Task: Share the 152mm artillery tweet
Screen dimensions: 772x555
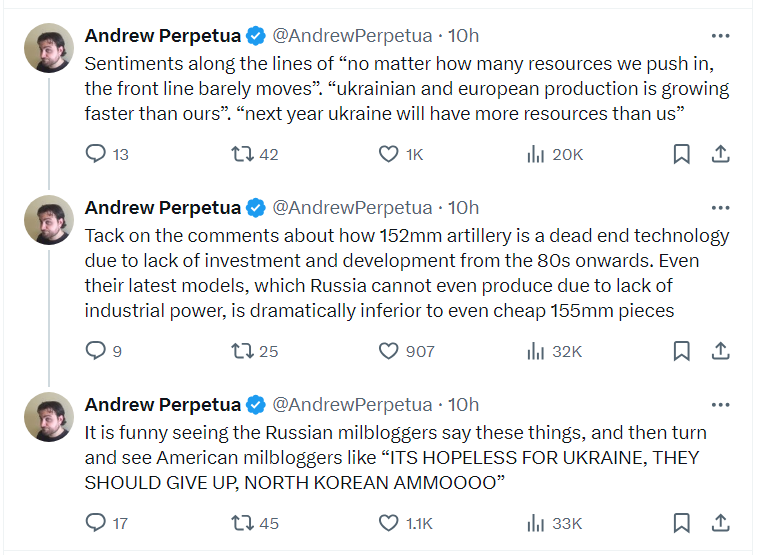Action: coord(720,351)
